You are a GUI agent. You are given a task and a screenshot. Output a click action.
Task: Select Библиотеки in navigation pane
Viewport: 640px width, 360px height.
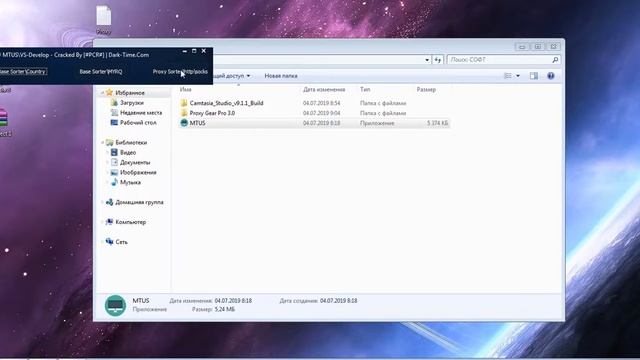pos(131,142)
